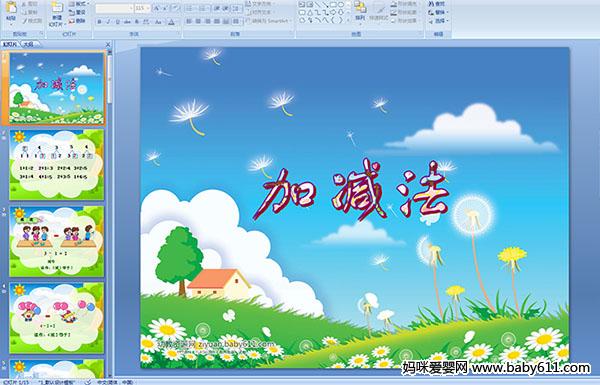Viewport: 600px width, 385px height.
Task: Click the Font Color (A) icon
Action: [x=171, y=22]
